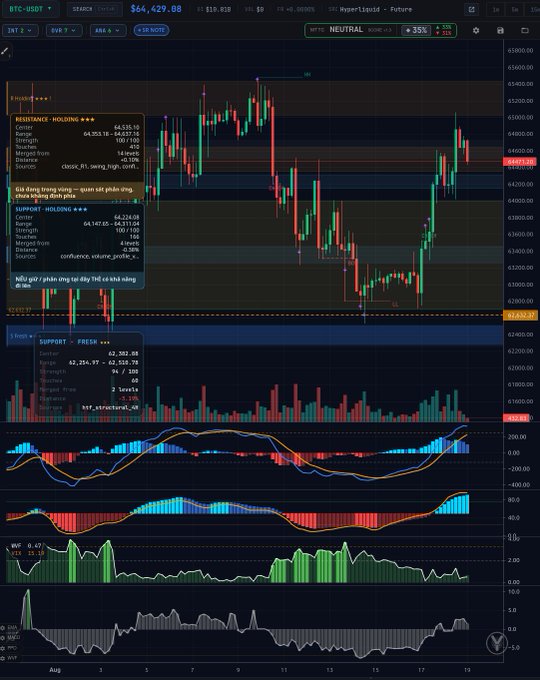This screenshot has height=680, width=540.
Task: Click the LL swing low marker label
Action: [395, 304]
